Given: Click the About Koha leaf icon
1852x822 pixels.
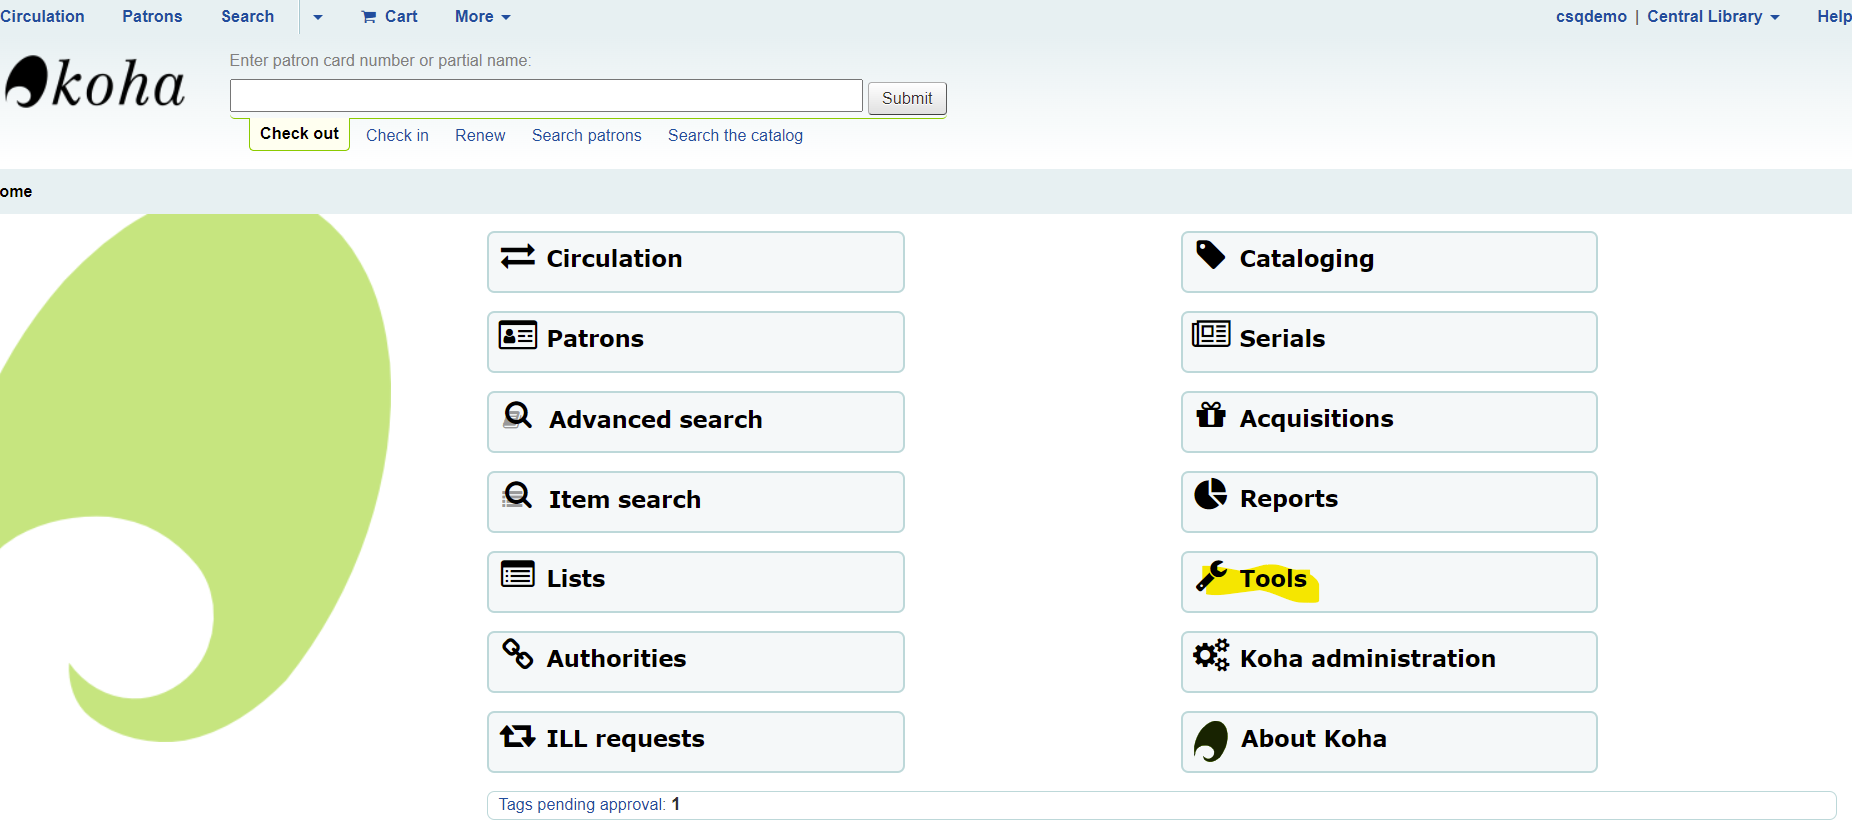Looking at the screenshot, I should (1210, 741).
